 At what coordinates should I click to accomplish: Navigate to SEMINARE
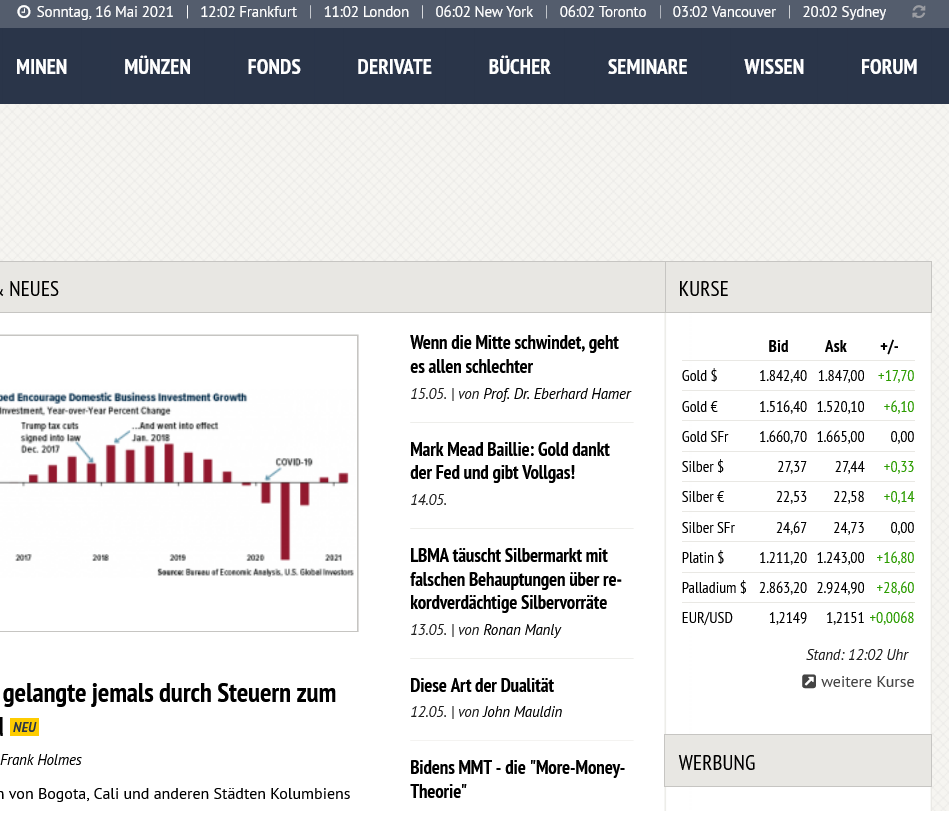point(647,67)
